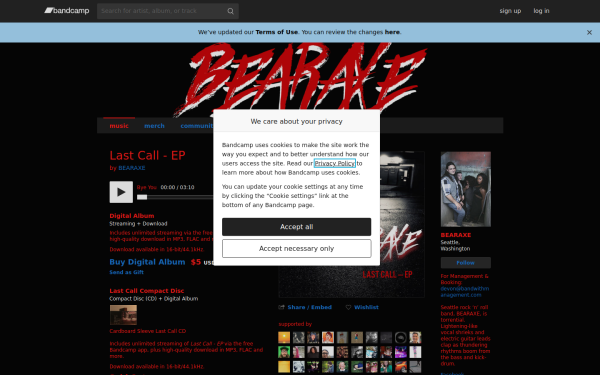Choose Accept necessary only
The width and height of the screenshot is (600, 375).
[297, 249]
